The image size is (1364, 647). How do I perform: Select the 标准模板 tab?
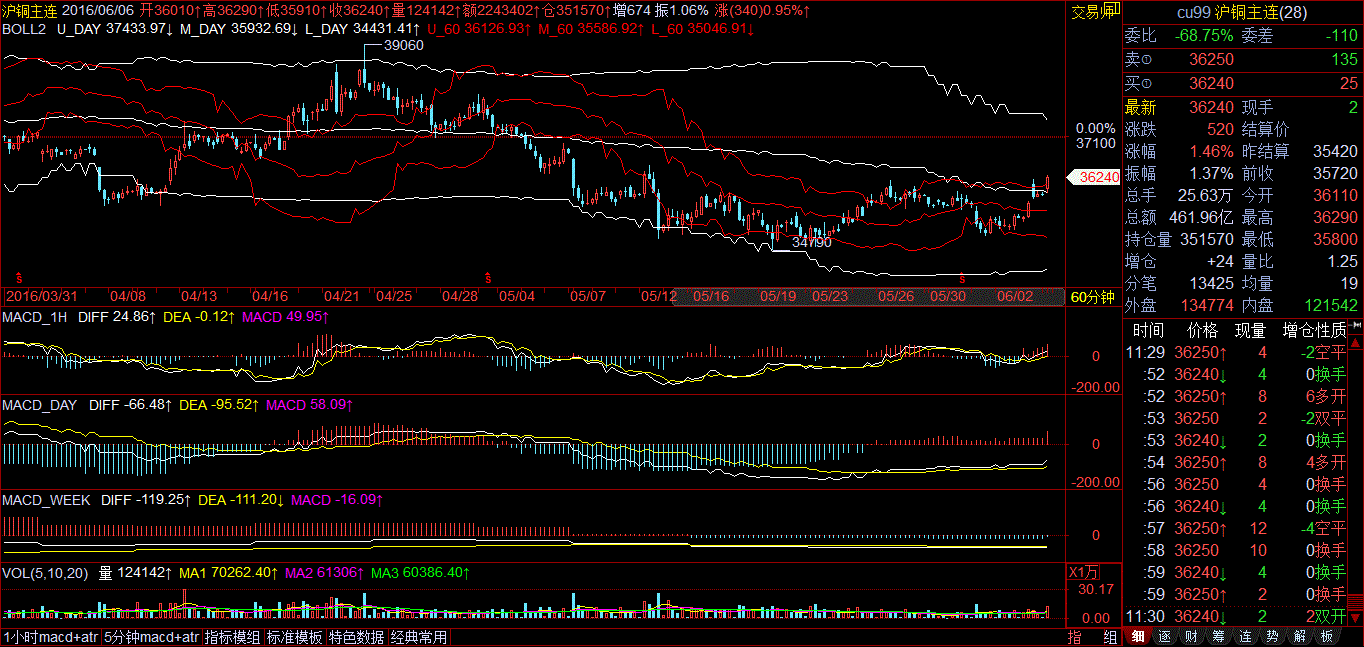[x=295, y=637]
